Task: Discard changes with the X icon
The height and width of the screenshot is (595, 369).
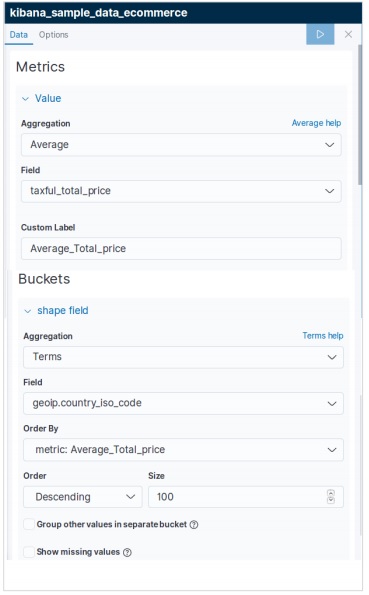Action: (348, 35)
